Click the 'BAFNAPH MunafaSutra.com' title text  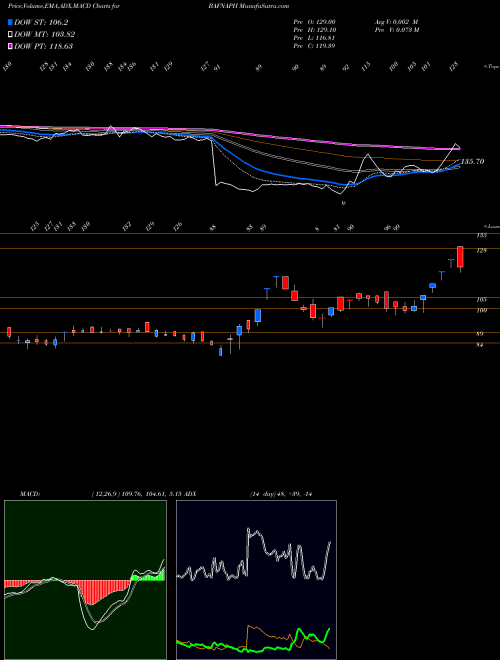(x=248, y=6)
